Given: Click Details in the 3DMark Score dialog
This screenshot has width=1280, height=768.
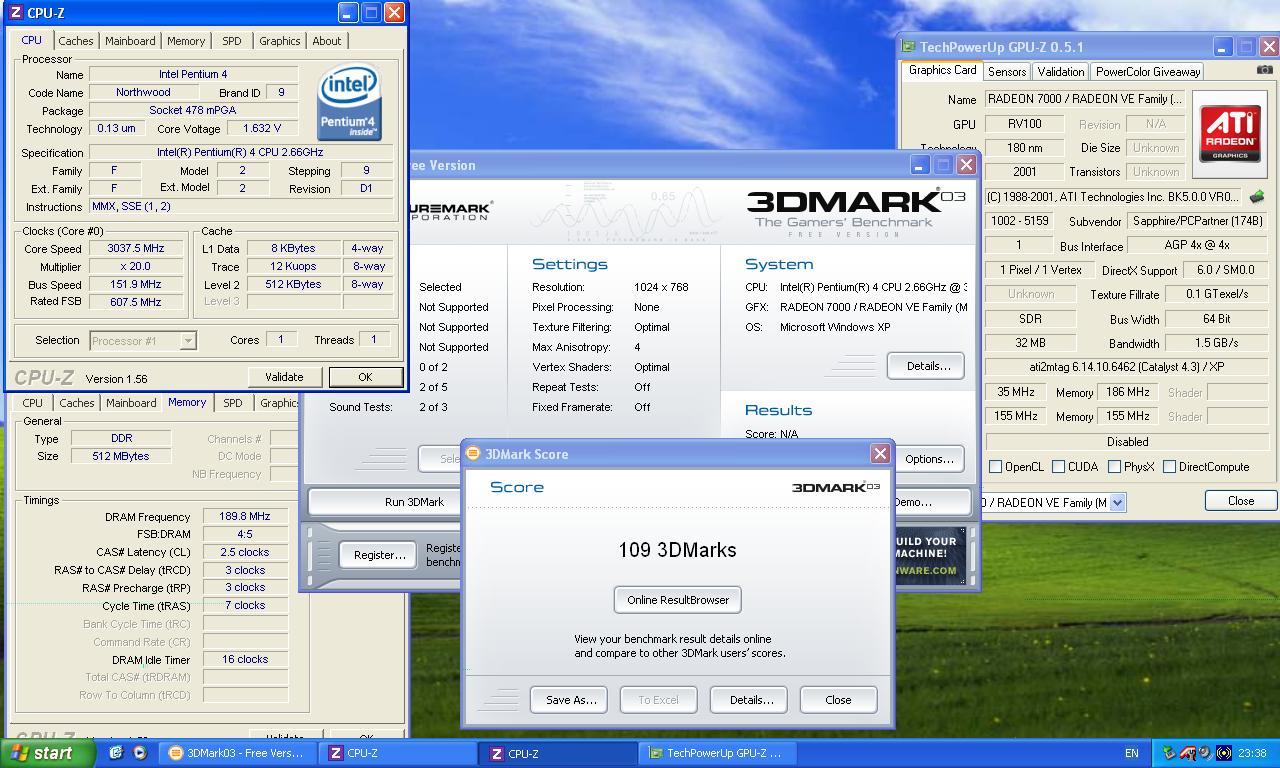Looking at the screenshot, I should pos(751,700).
